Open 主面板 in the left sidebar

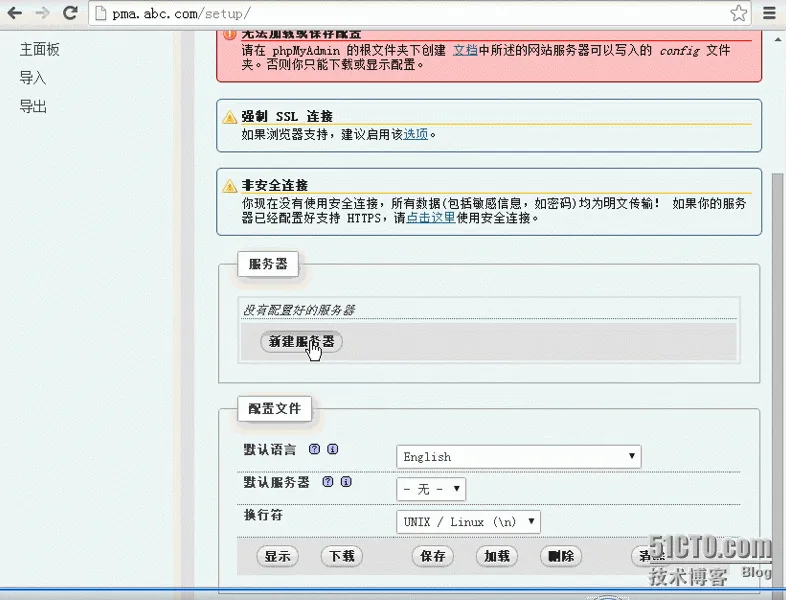40,49
